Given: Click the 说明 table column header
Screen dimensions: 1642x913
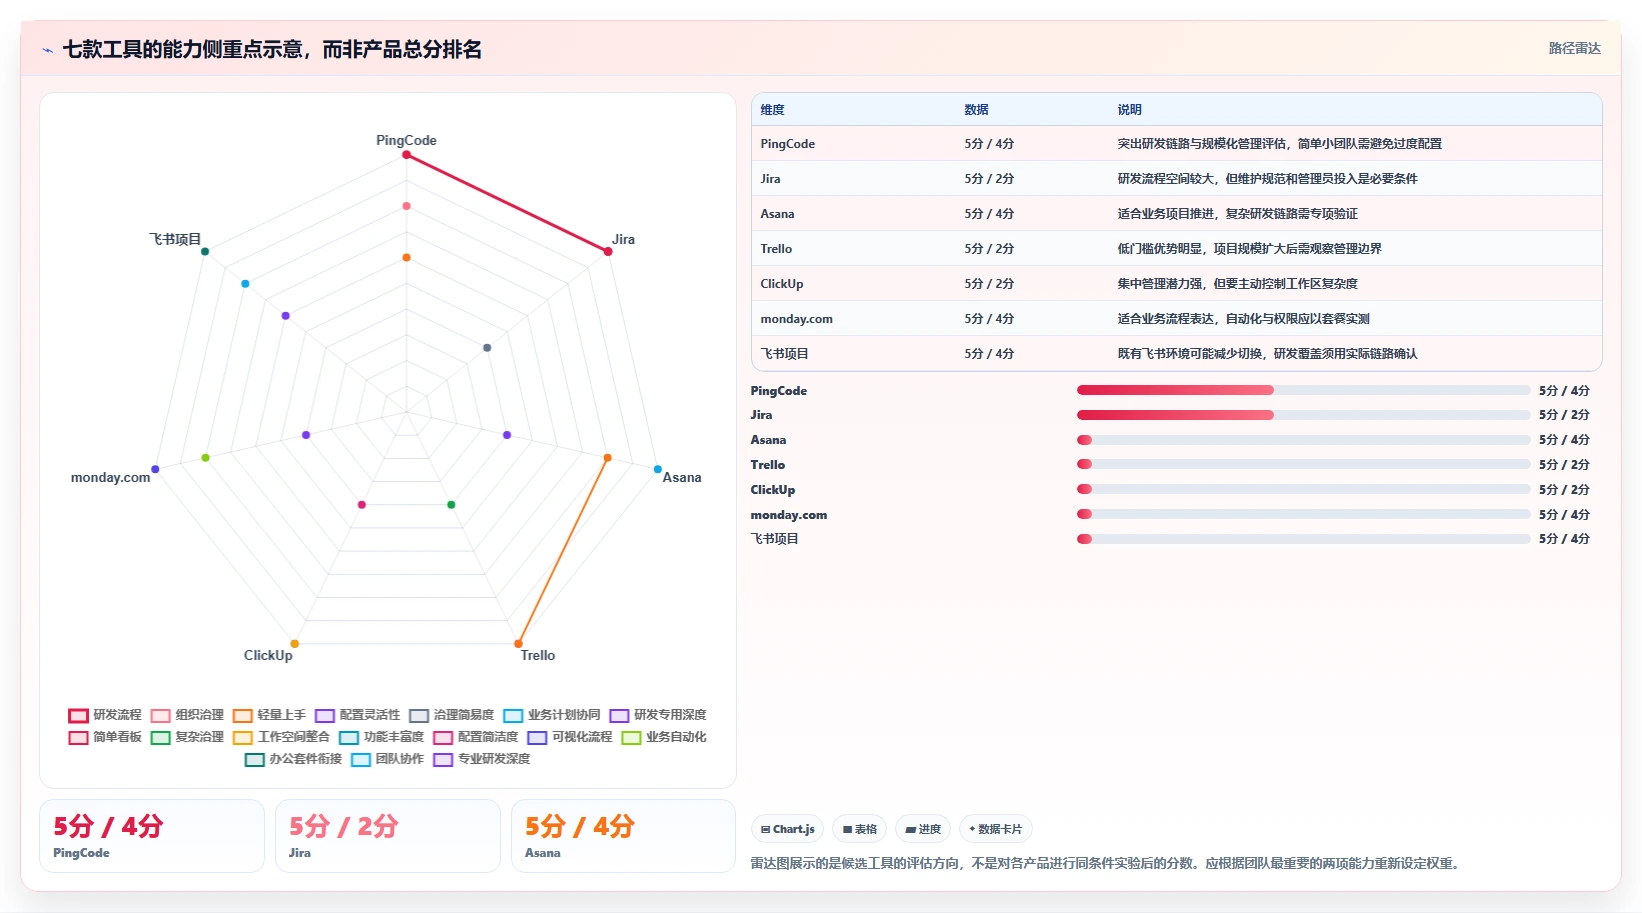Looking at the screenshot, I should 1129,110.
